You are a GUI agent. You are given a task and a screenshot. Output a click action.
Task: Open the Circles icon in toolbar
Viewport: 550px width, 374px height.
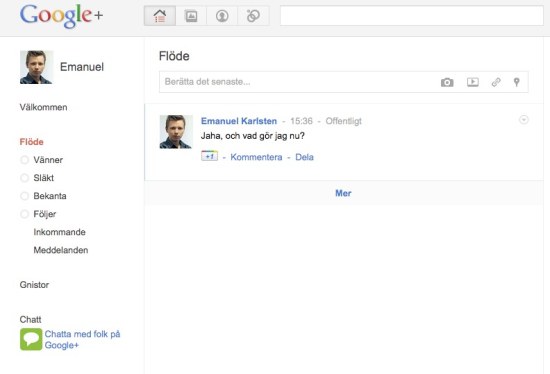(253, 16)
